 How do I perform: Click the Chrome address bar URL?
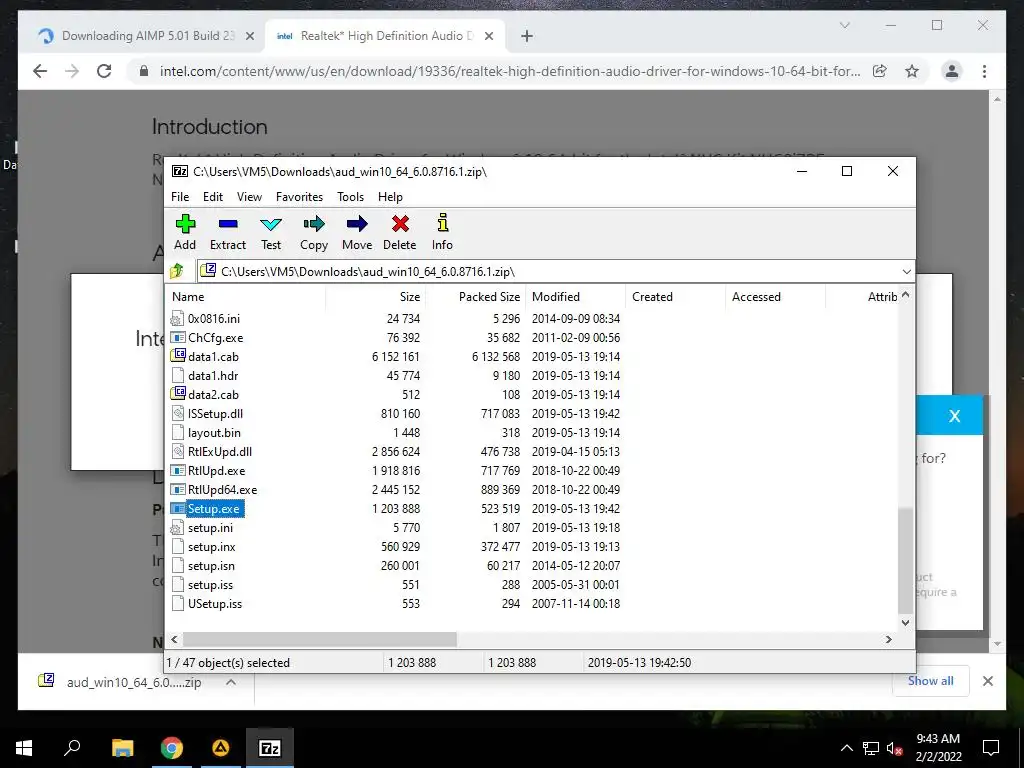point(510,71)
